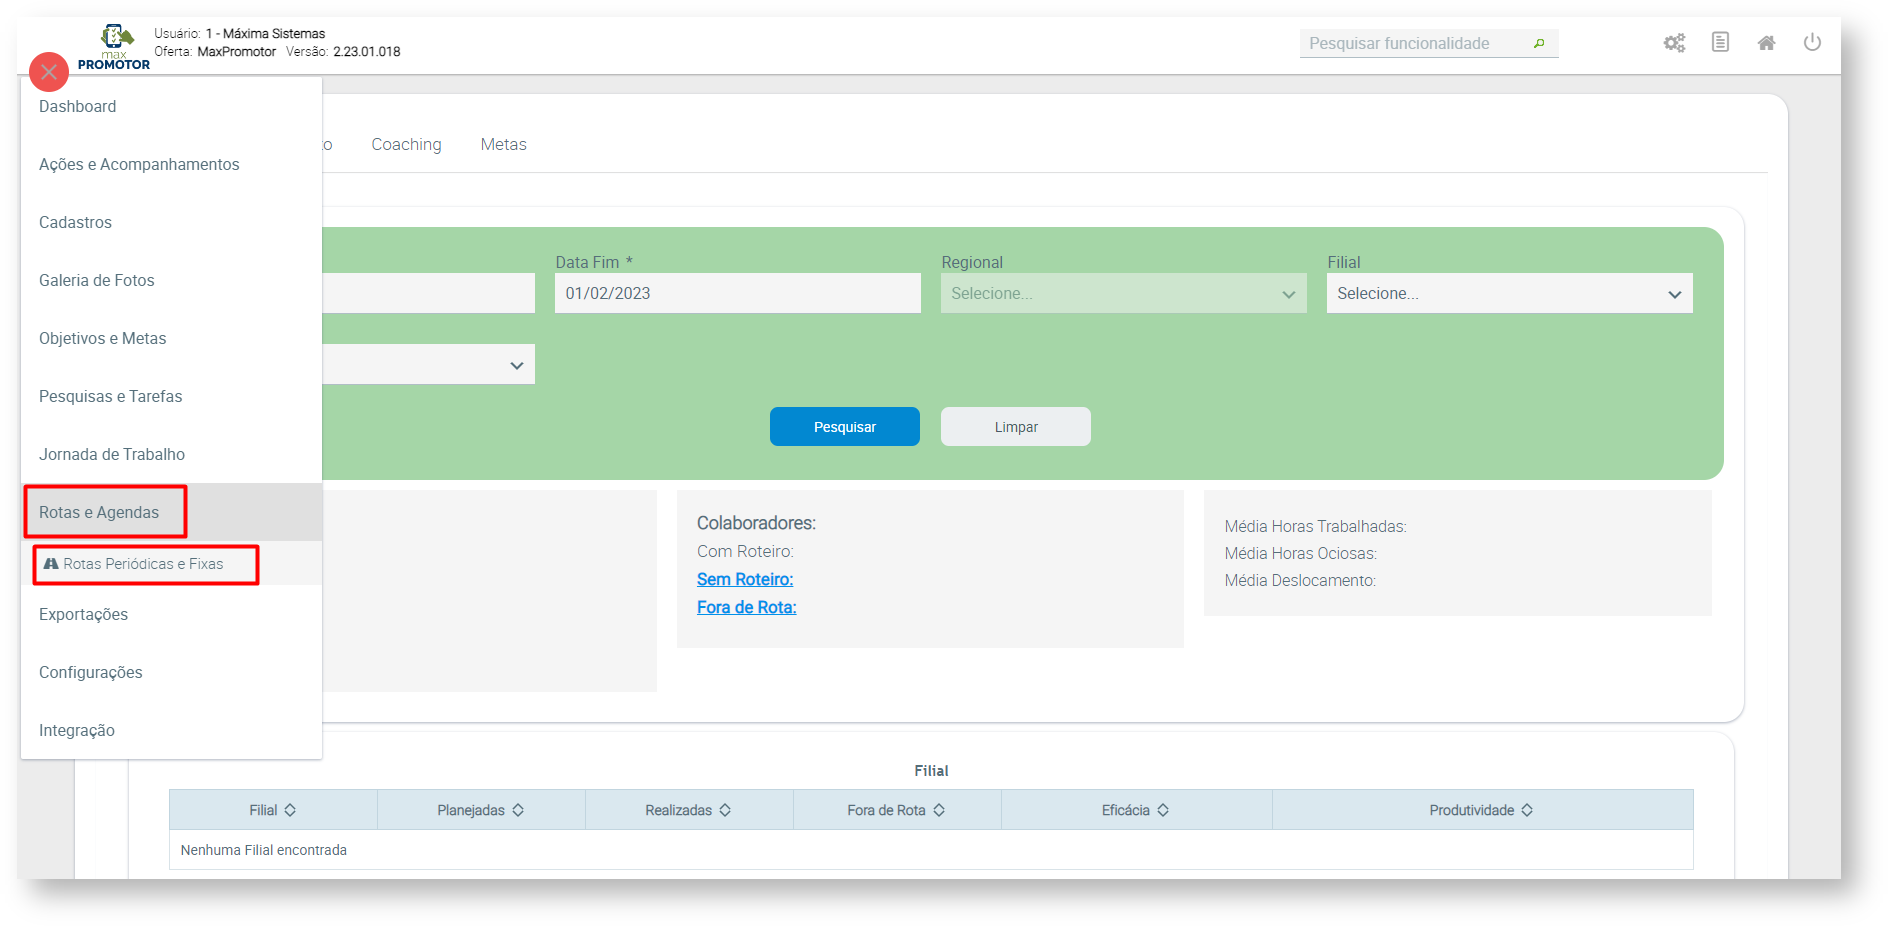Expand Rotas e Agendas menu item
Viewport: 1889px width, 927px height.
(171, 512)
